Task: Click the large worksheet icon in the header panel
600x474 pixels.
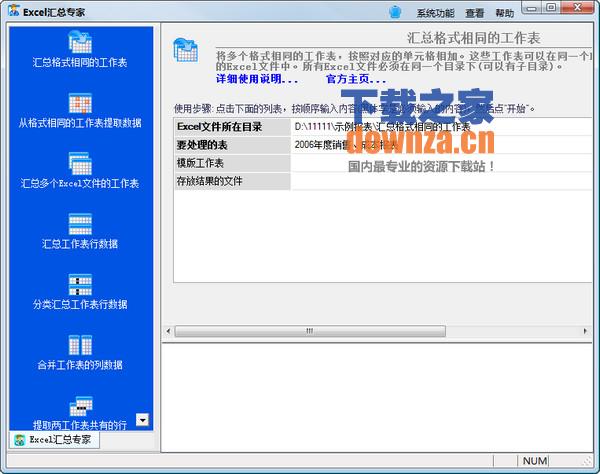Action: pyautogui.click(x=186, y=50)
